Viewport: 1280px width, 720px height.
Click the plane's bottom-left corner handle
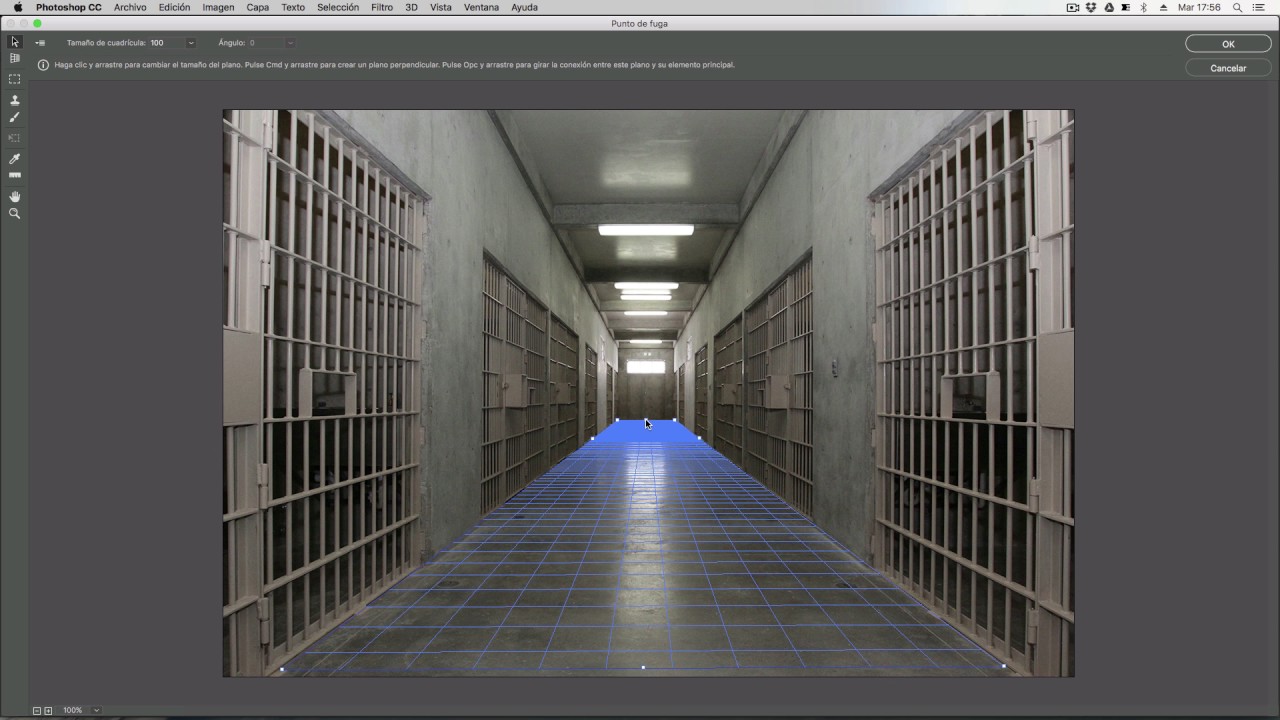[x=282, y=669]
